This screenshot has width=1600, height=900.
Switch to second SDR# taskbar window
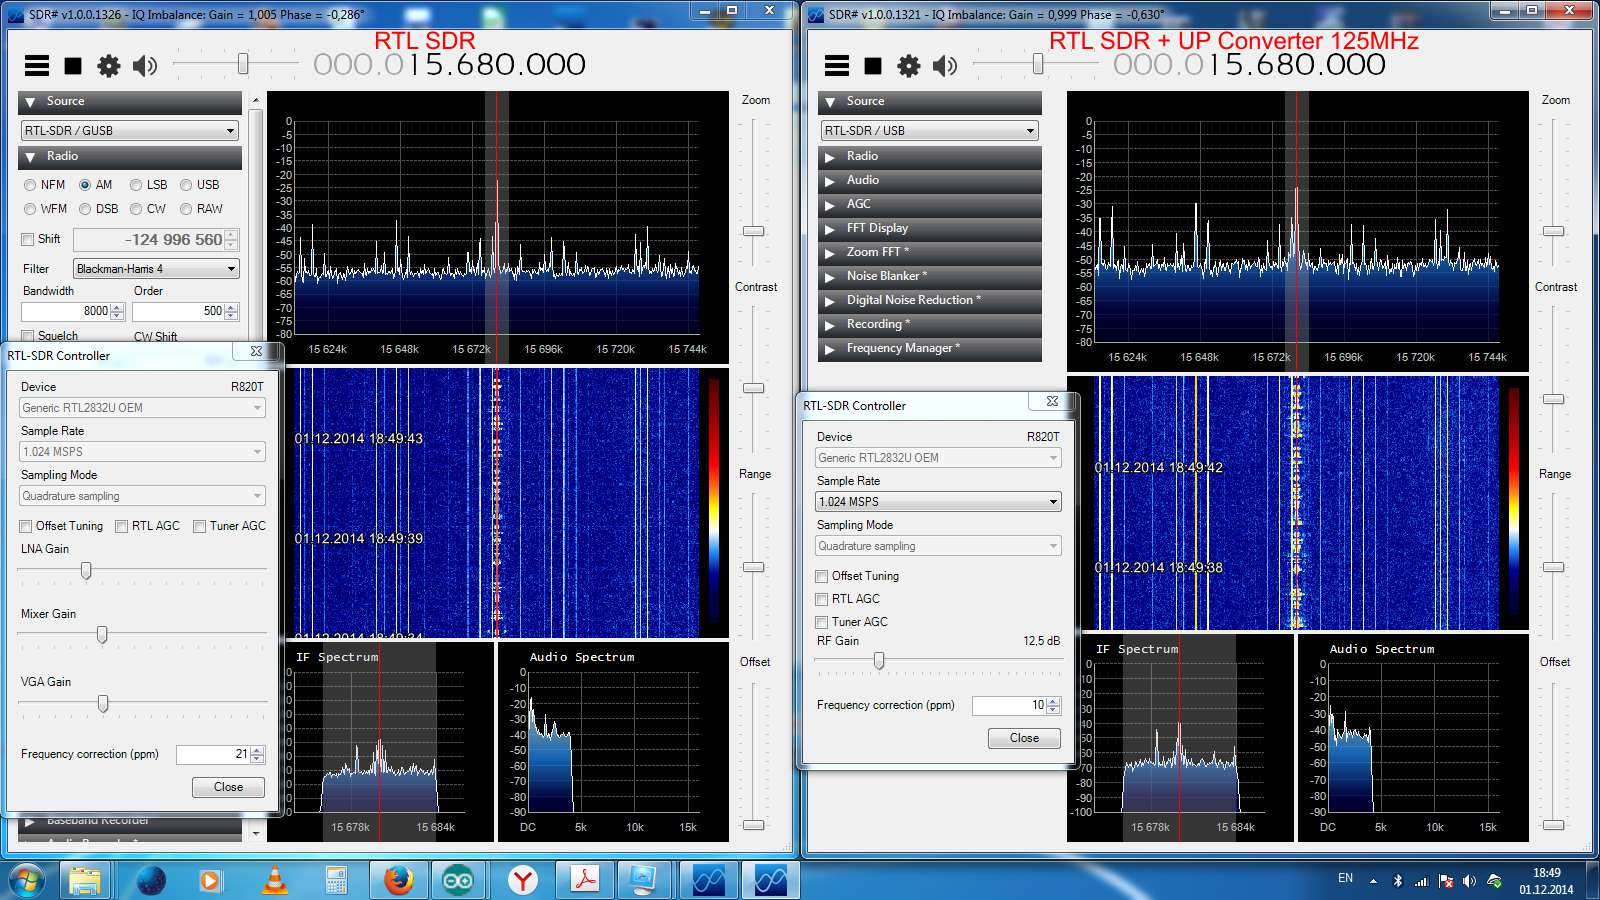tap(770, 881)
